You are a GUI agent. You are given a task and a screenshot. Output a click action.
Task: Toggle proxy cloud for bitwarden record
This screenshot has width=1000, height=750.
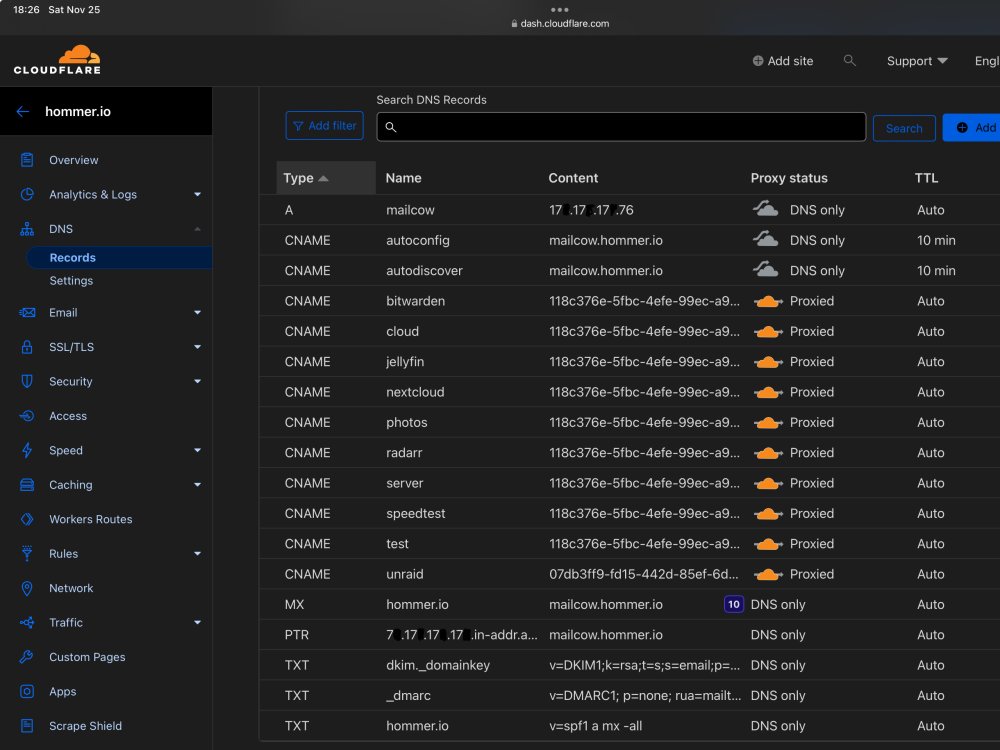768,301
